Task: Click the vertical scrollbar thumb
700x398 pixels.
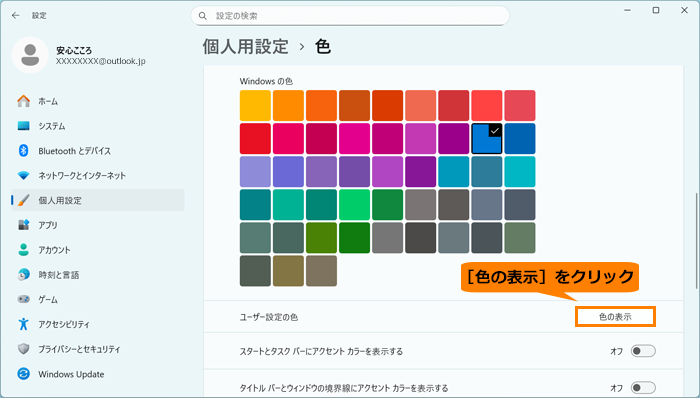Action: point(696,241)
